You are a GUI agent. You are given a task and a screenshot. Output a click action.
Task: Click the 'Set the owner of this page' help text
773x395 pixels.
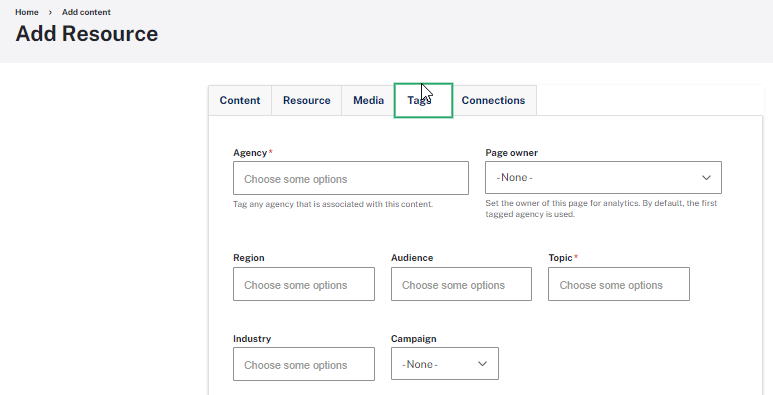click(601, 209)
